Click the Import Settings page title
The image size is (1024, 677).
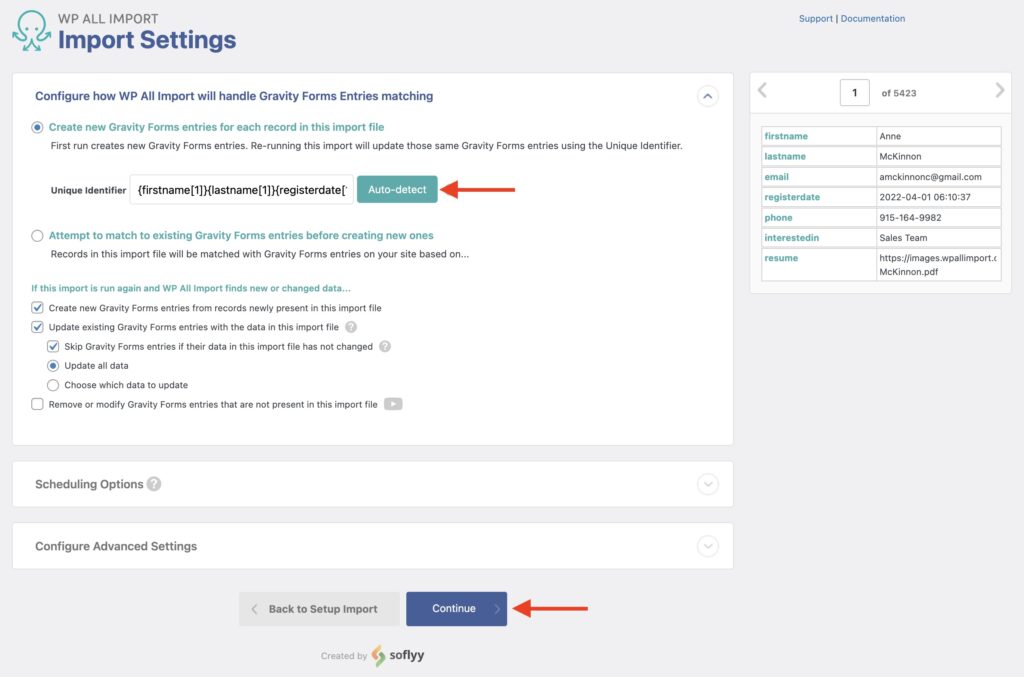coord(147,40)
